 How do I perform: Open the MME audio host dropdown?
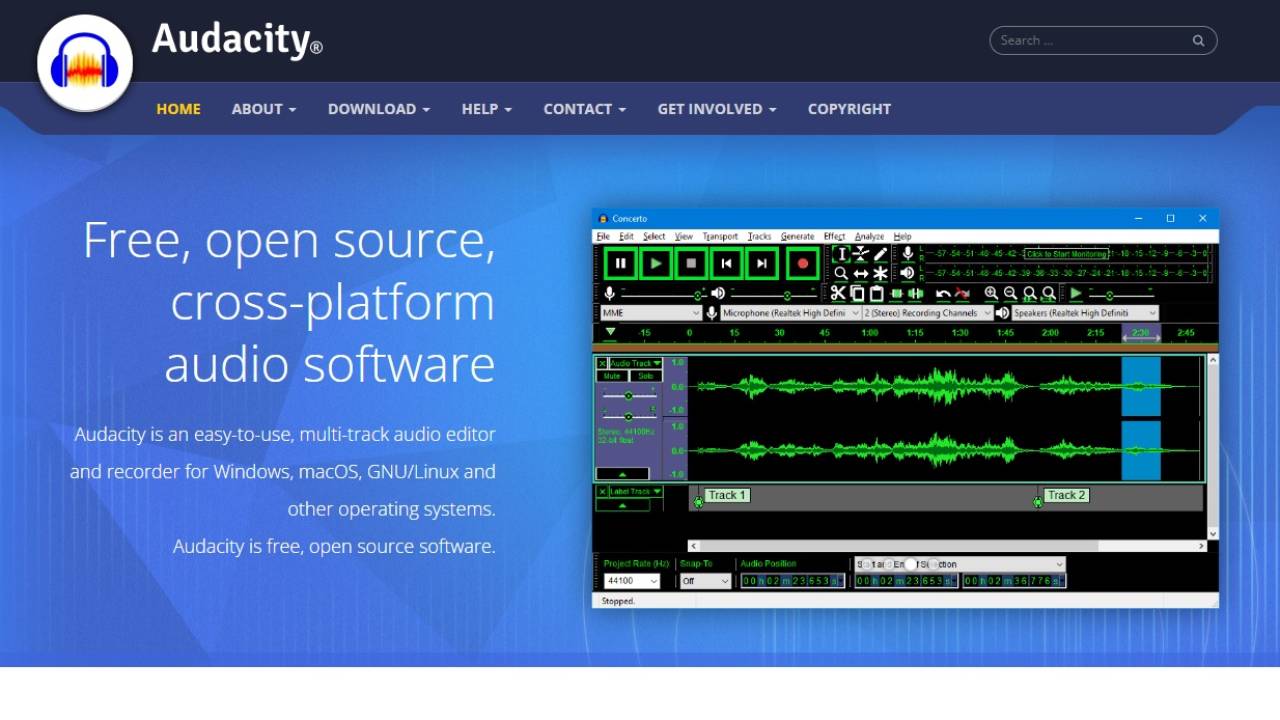point(650,313)
